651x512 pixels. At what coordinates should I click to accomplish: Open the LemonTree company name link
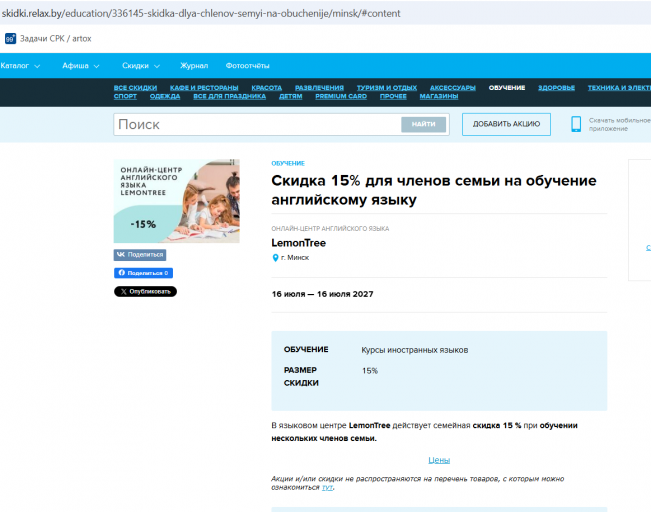point(299,243)
